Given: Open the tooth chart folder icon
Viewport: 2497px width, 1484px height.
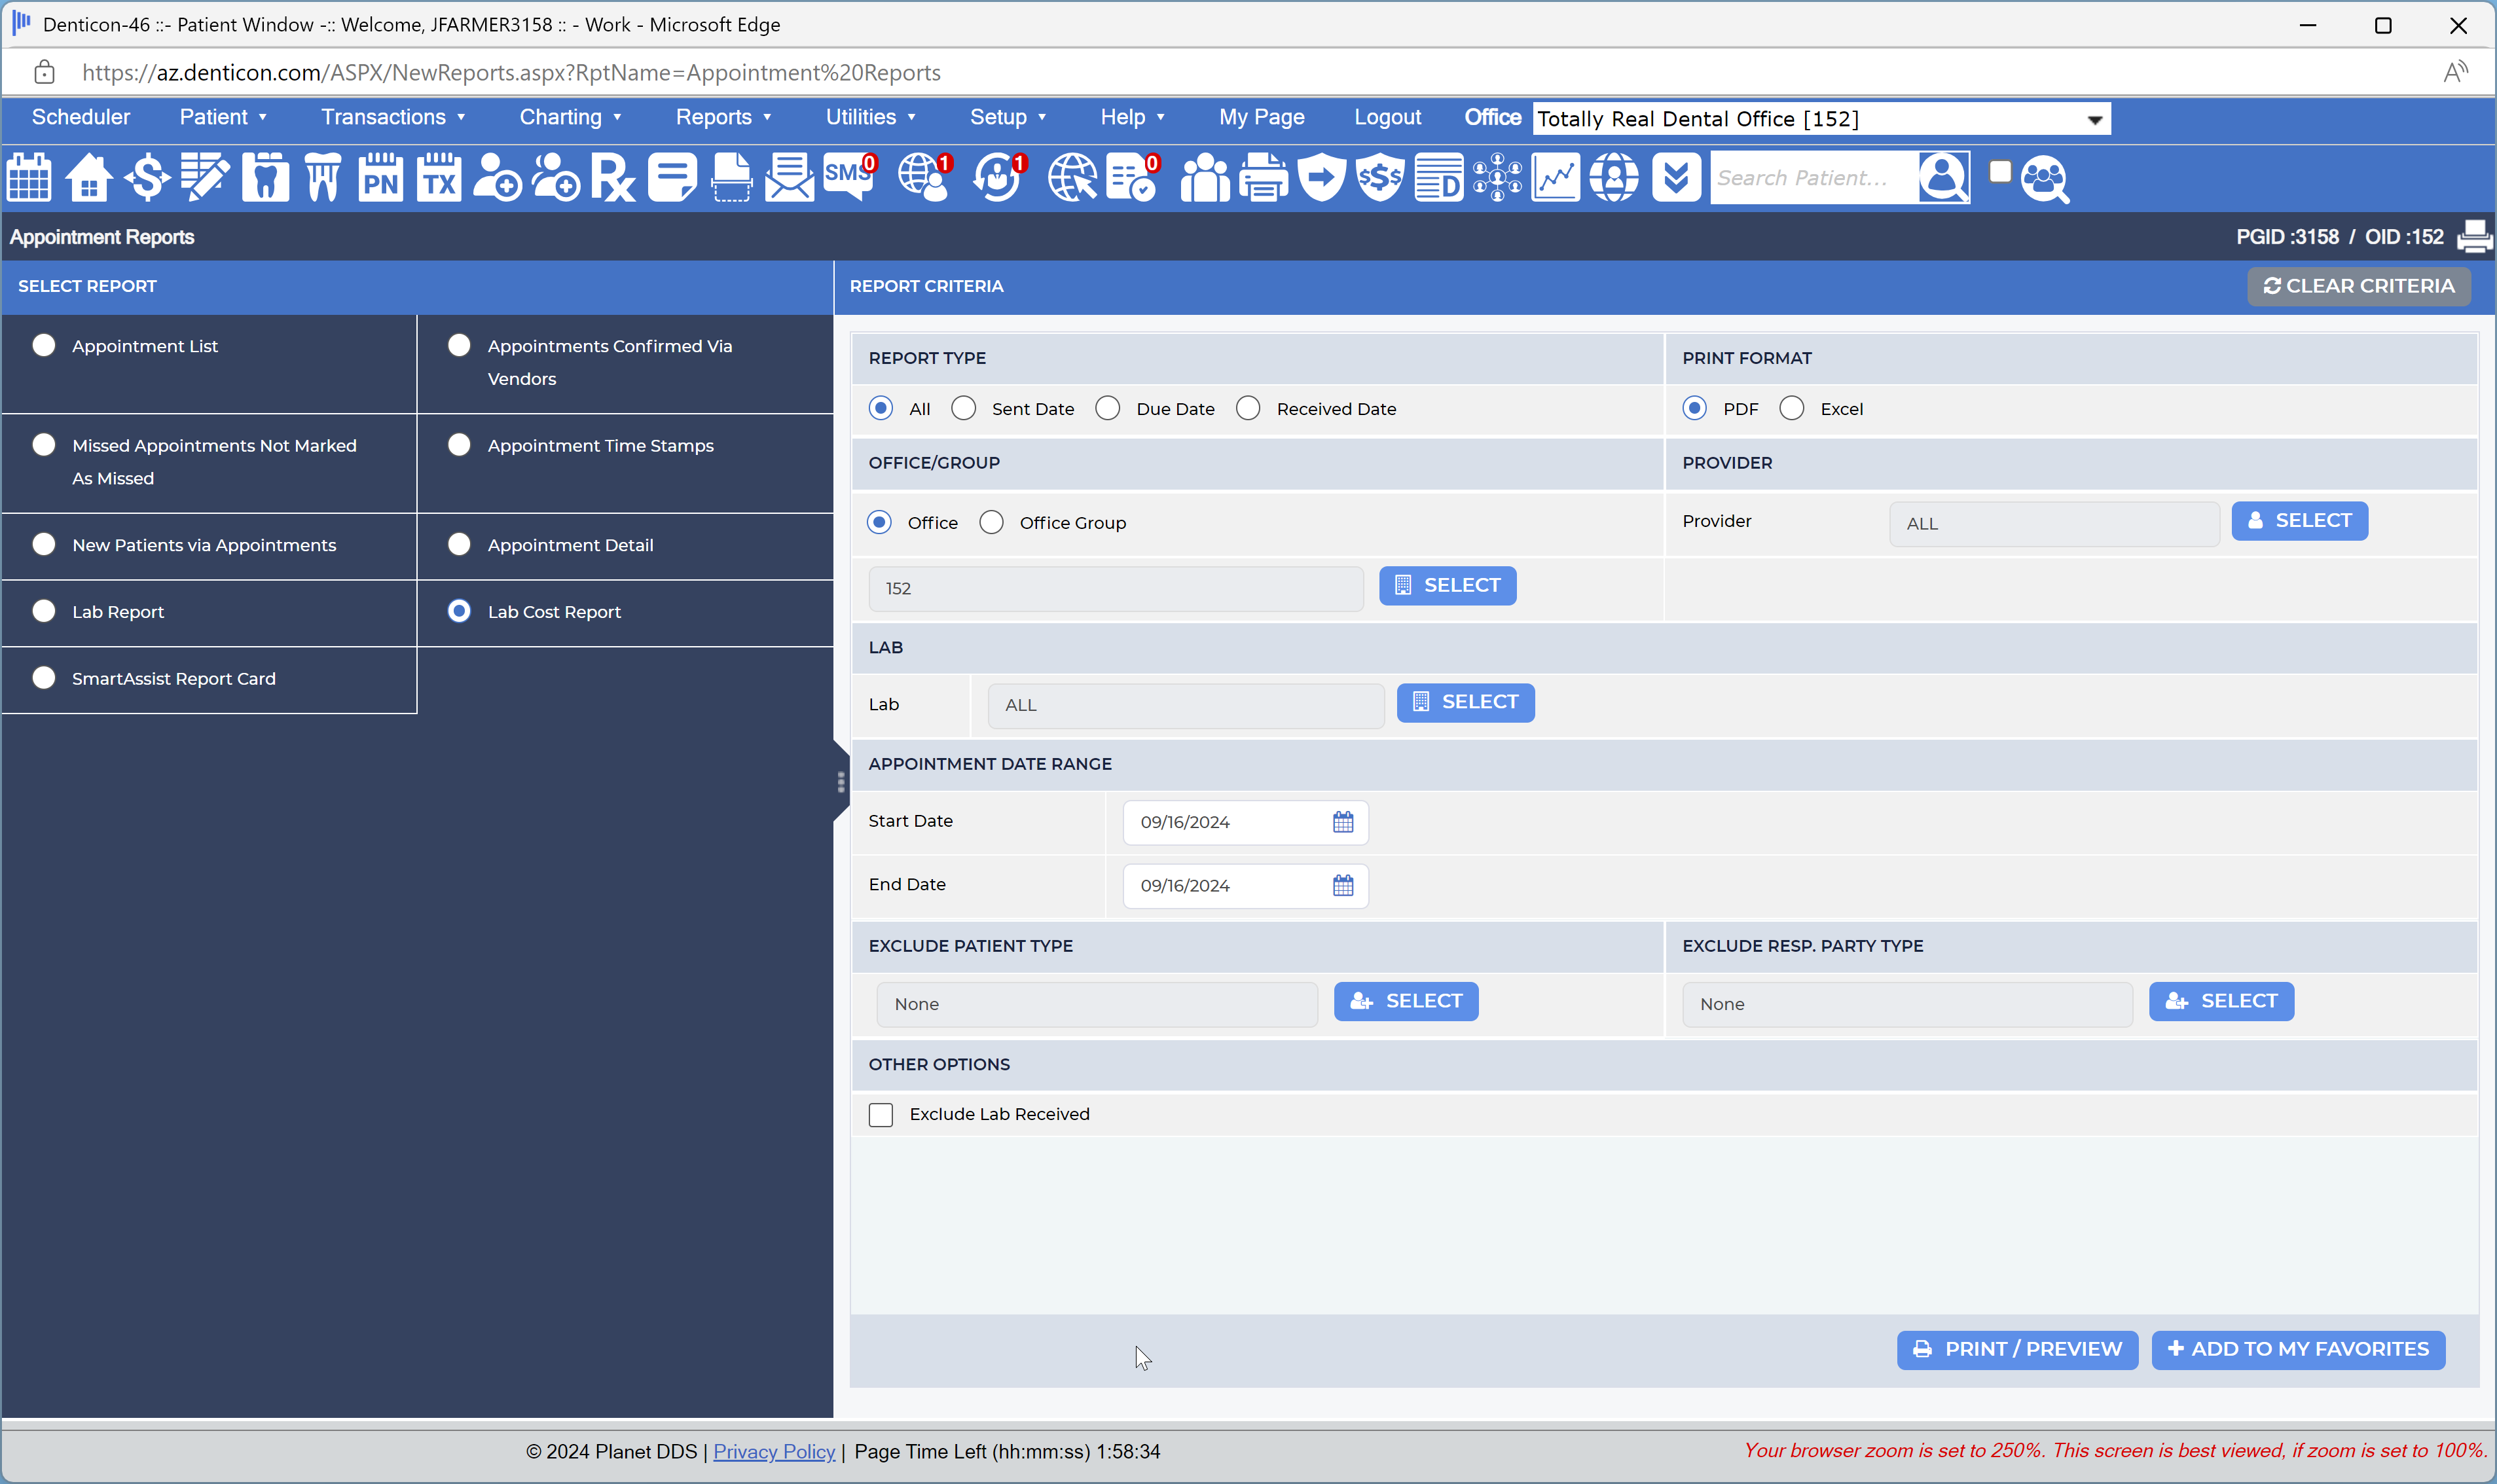Looking at the screenshot, I should tap(265, 178).
